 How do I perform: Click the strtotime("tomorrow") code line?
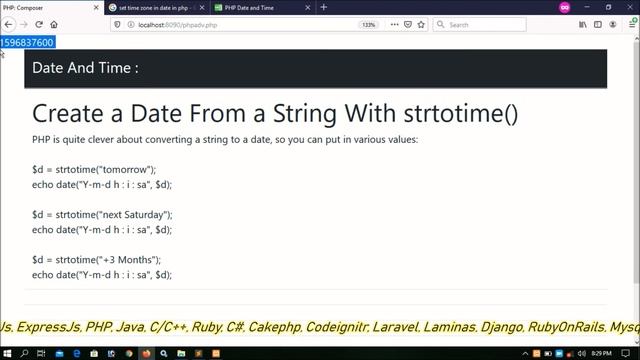coord(94,169)
